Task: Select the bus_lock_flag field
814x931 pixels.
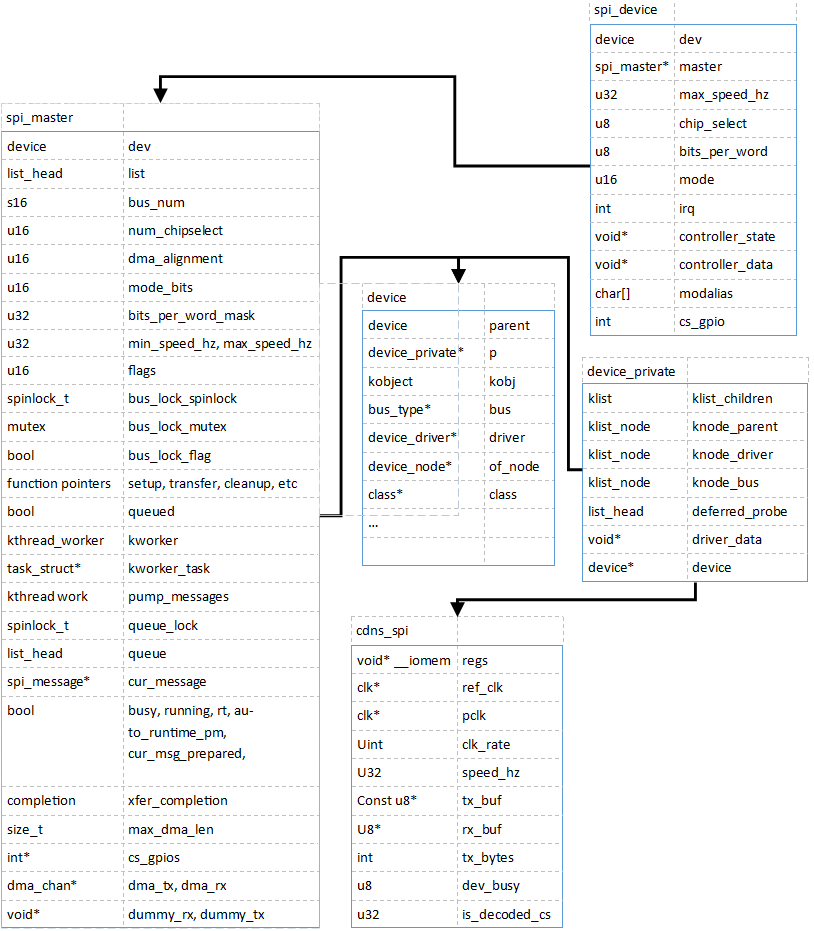Action: tap(169, 455)
